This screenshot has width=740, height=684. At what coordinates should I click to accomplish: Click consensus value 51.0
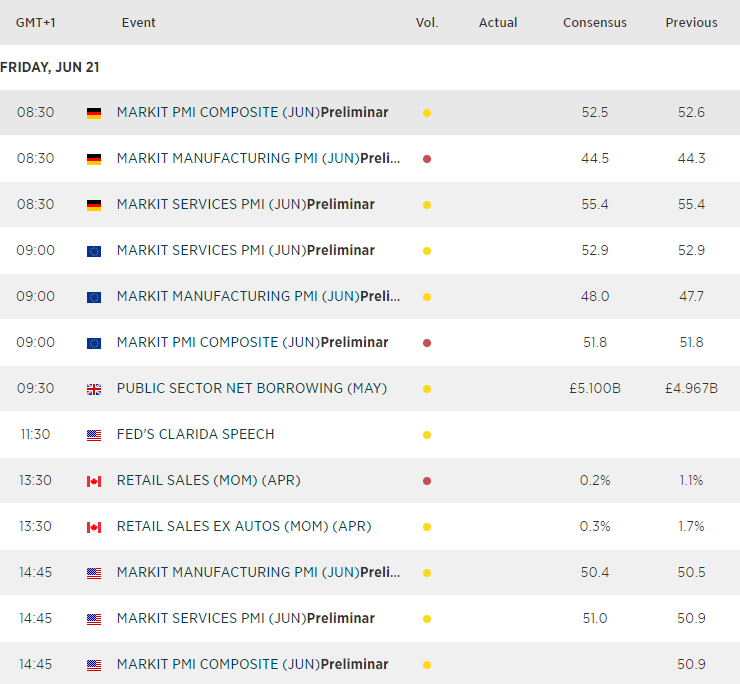click(x=595, y=618)
